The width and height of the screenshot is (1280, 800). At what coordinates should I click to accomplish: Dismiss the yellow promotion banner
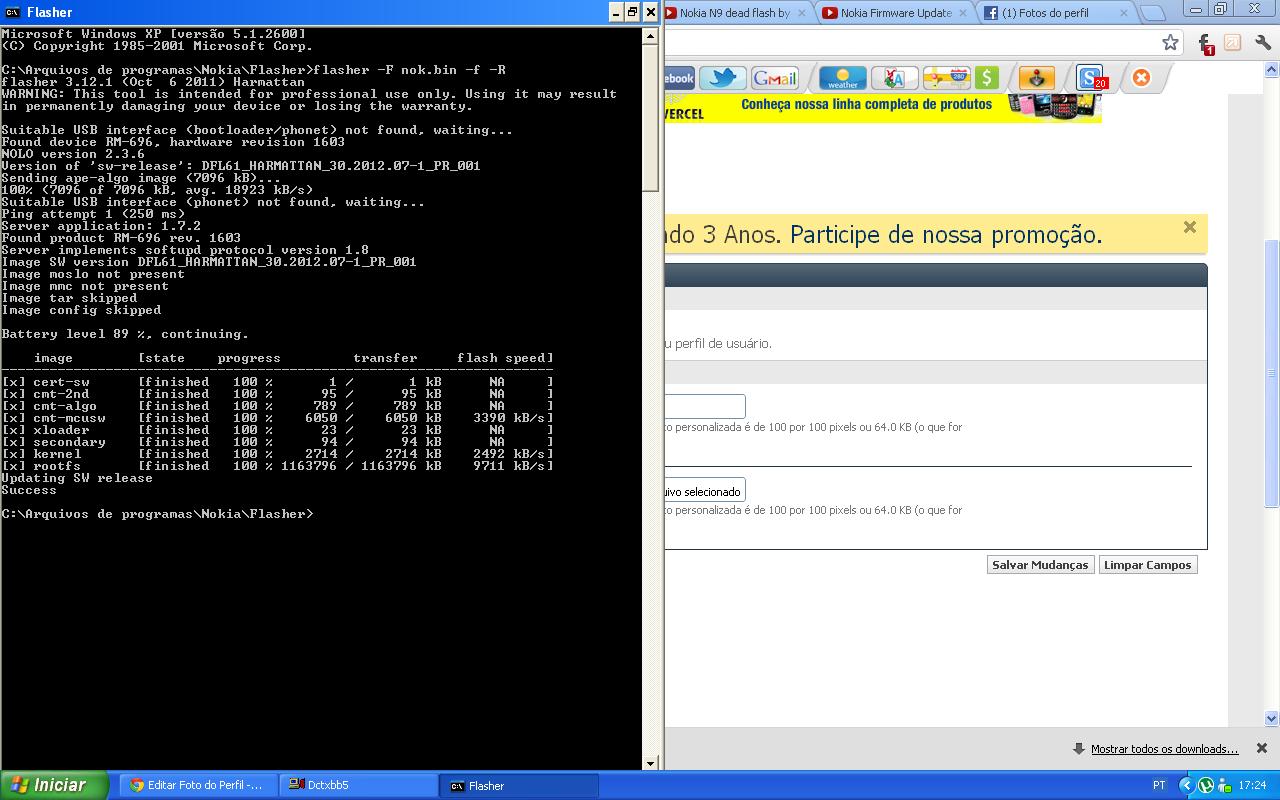(x=1190, y=227)
